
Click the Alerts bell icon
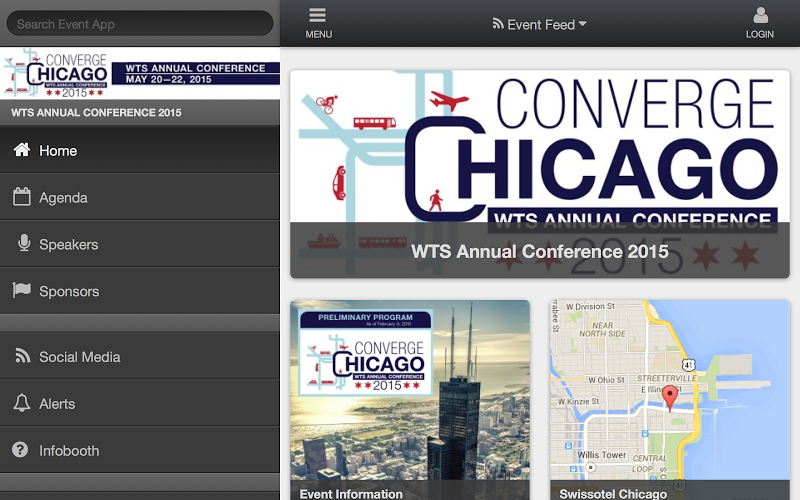tap(21, 403)
